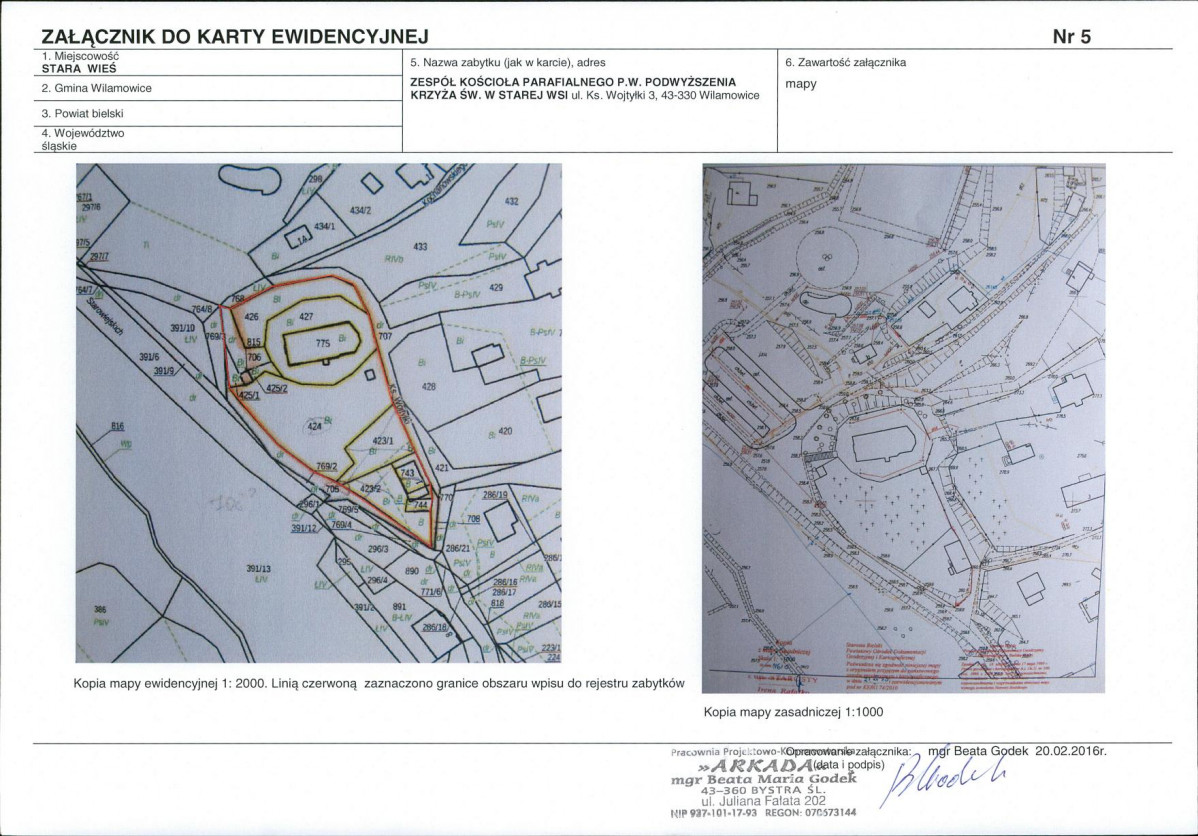
Task: Select parcel 428 on the cadastral map
Action: (429, 386)
